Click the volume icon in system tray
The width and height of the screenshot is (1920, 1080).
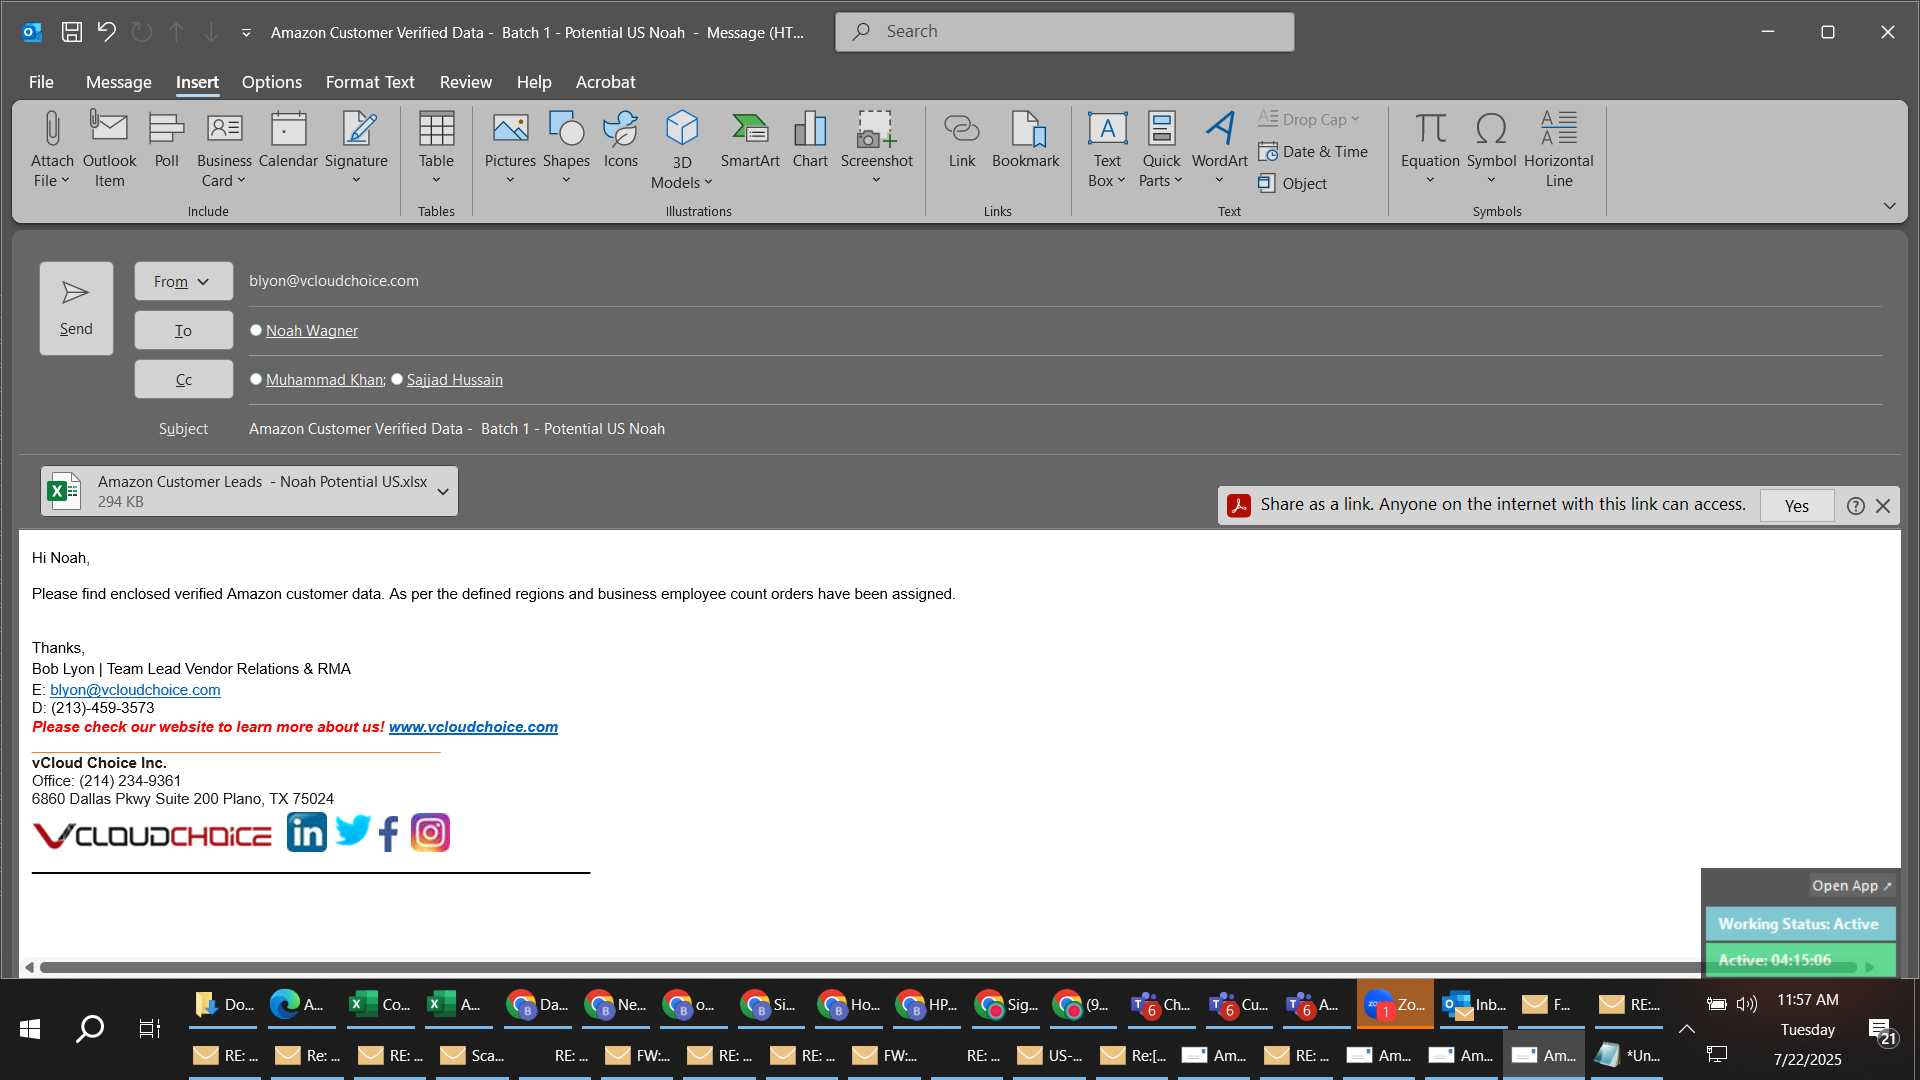click(x=1746, y=1004)
